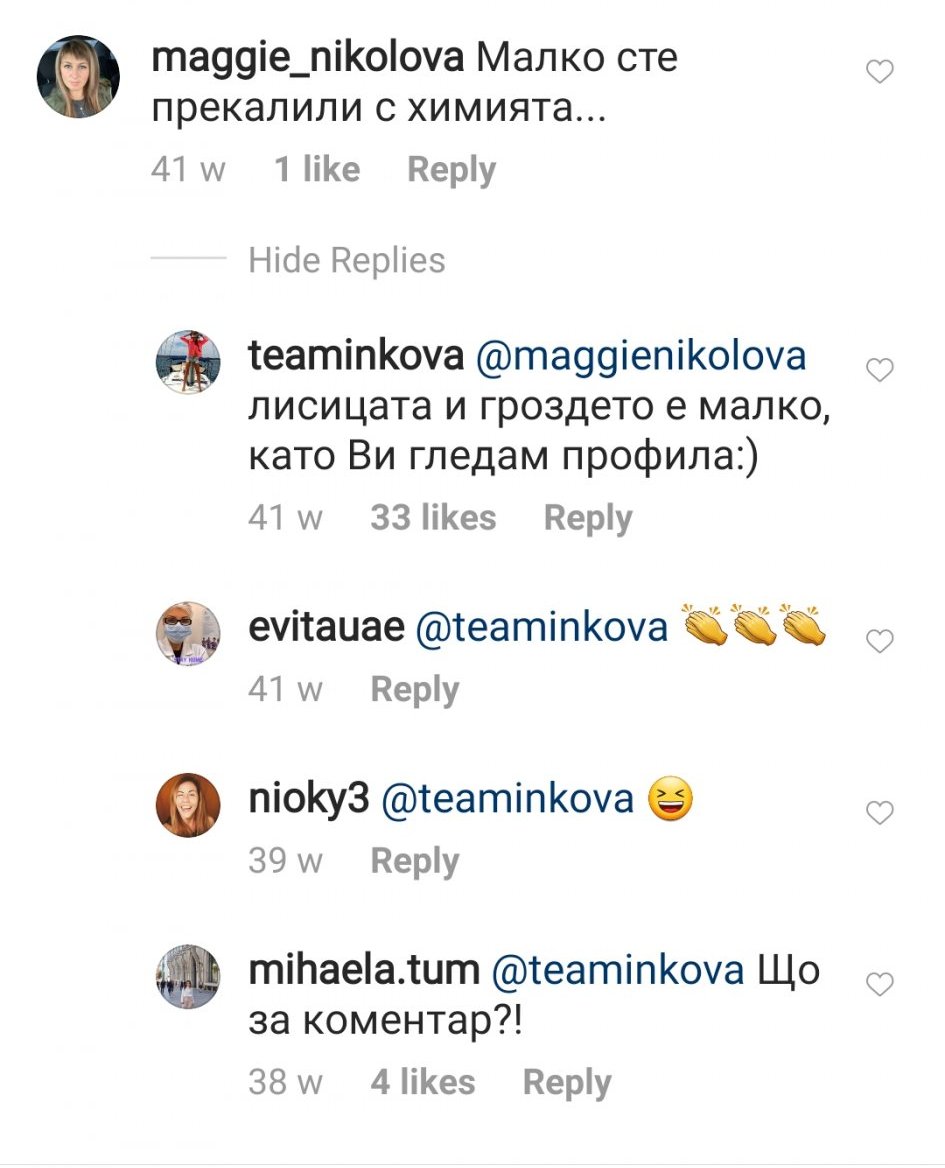
Task: Reply to mihaela.tum's comment
Action: 566,1082
